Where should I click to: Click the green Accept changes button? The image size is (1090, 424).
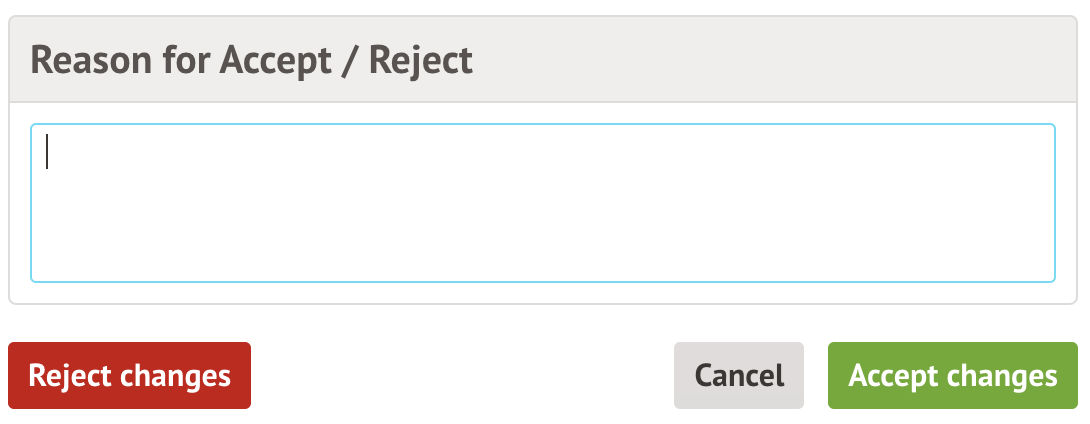(952, 376)
